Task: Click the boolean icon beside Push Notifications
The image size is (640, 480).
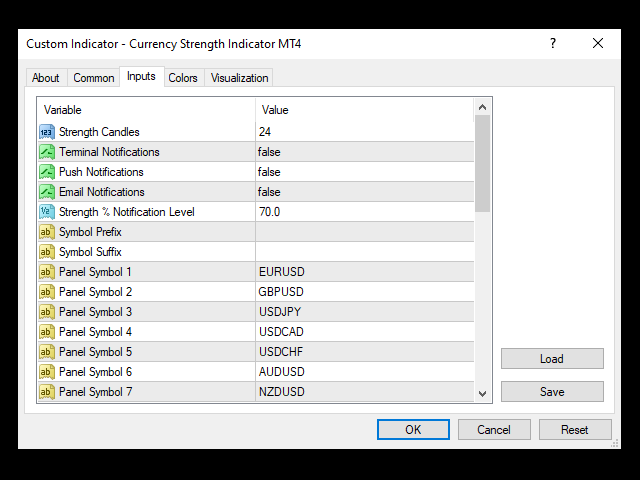Action: point(47,172)
